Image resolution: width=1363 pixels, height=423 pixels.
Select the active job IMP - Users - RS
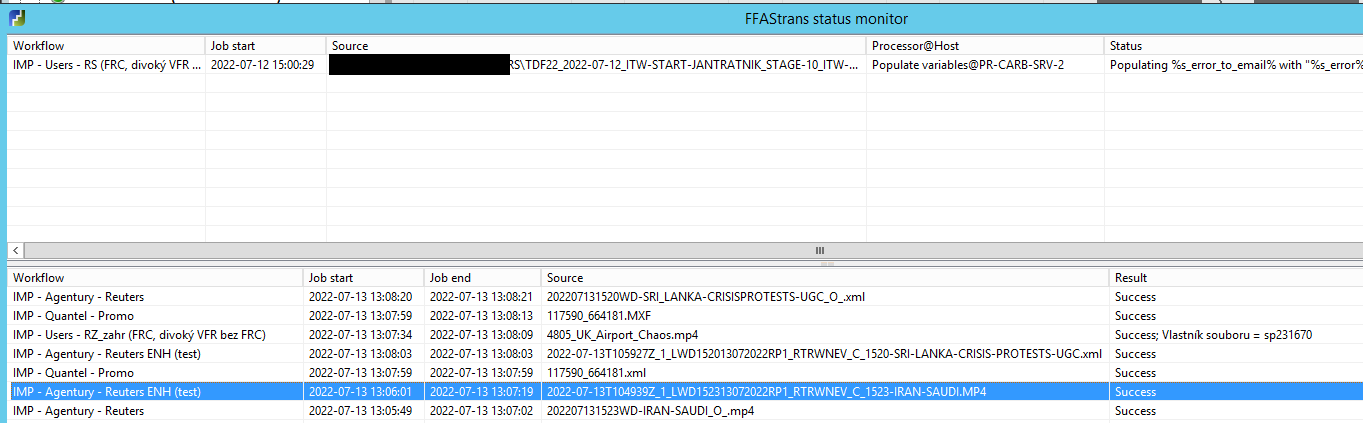107,65
